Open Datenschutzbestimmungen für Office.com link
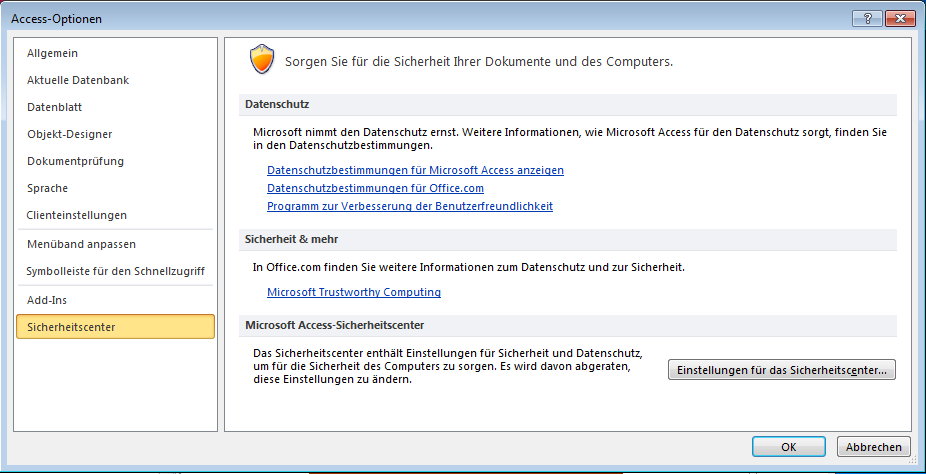 tap(375, 188)
